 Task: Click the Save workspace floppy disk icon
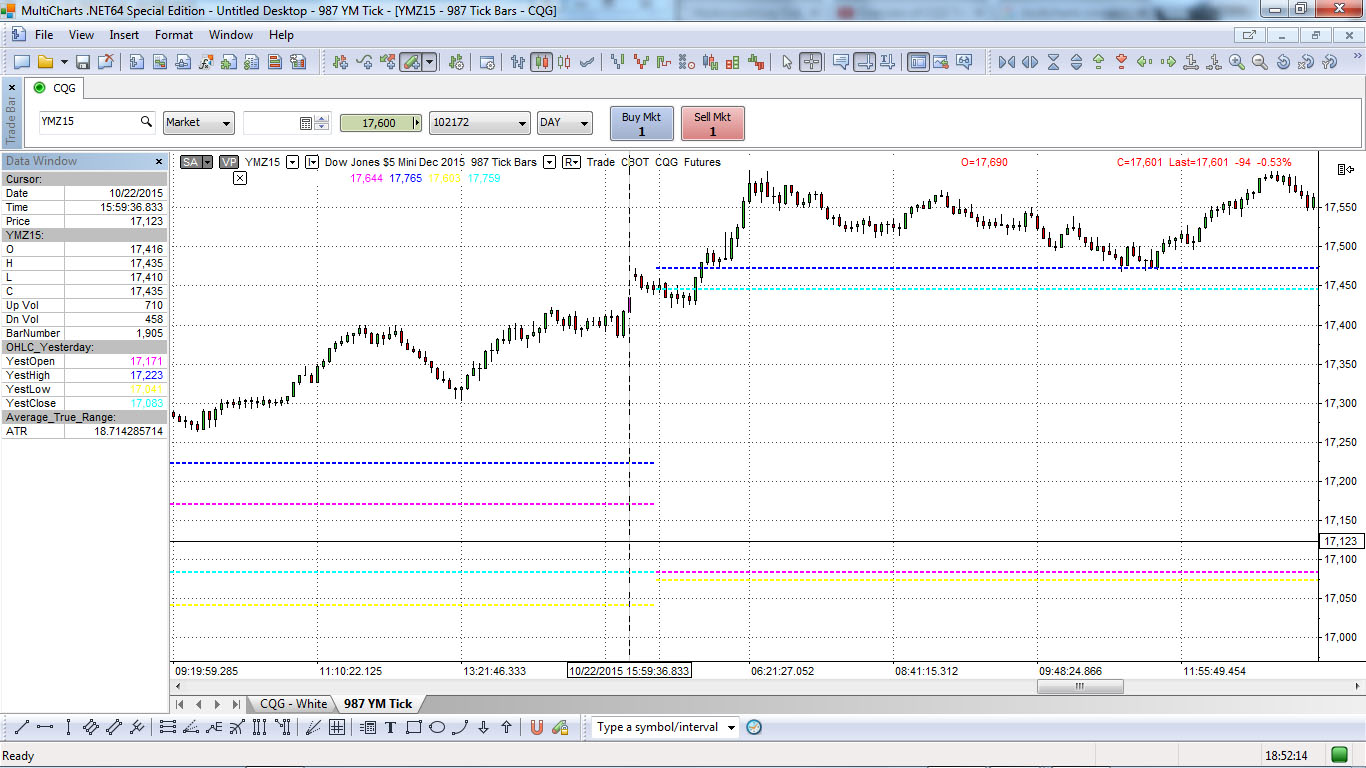coord(83,62)
